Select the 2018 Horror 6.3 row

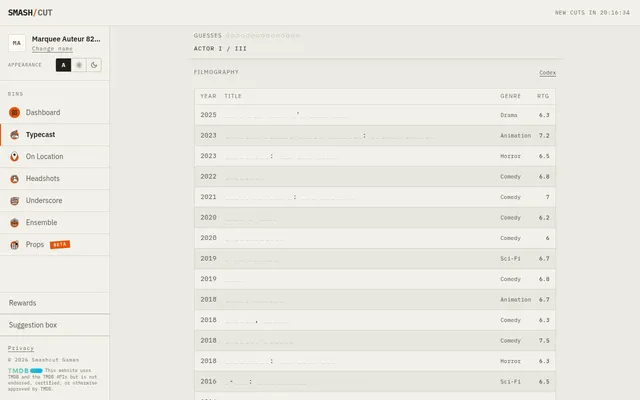click(375, 361)
